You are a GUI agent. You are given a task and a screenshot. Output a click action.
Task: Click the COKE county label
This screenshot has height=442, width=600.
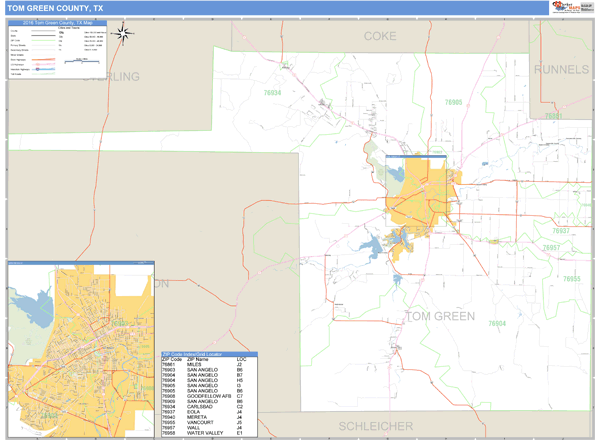click(380, 36)
